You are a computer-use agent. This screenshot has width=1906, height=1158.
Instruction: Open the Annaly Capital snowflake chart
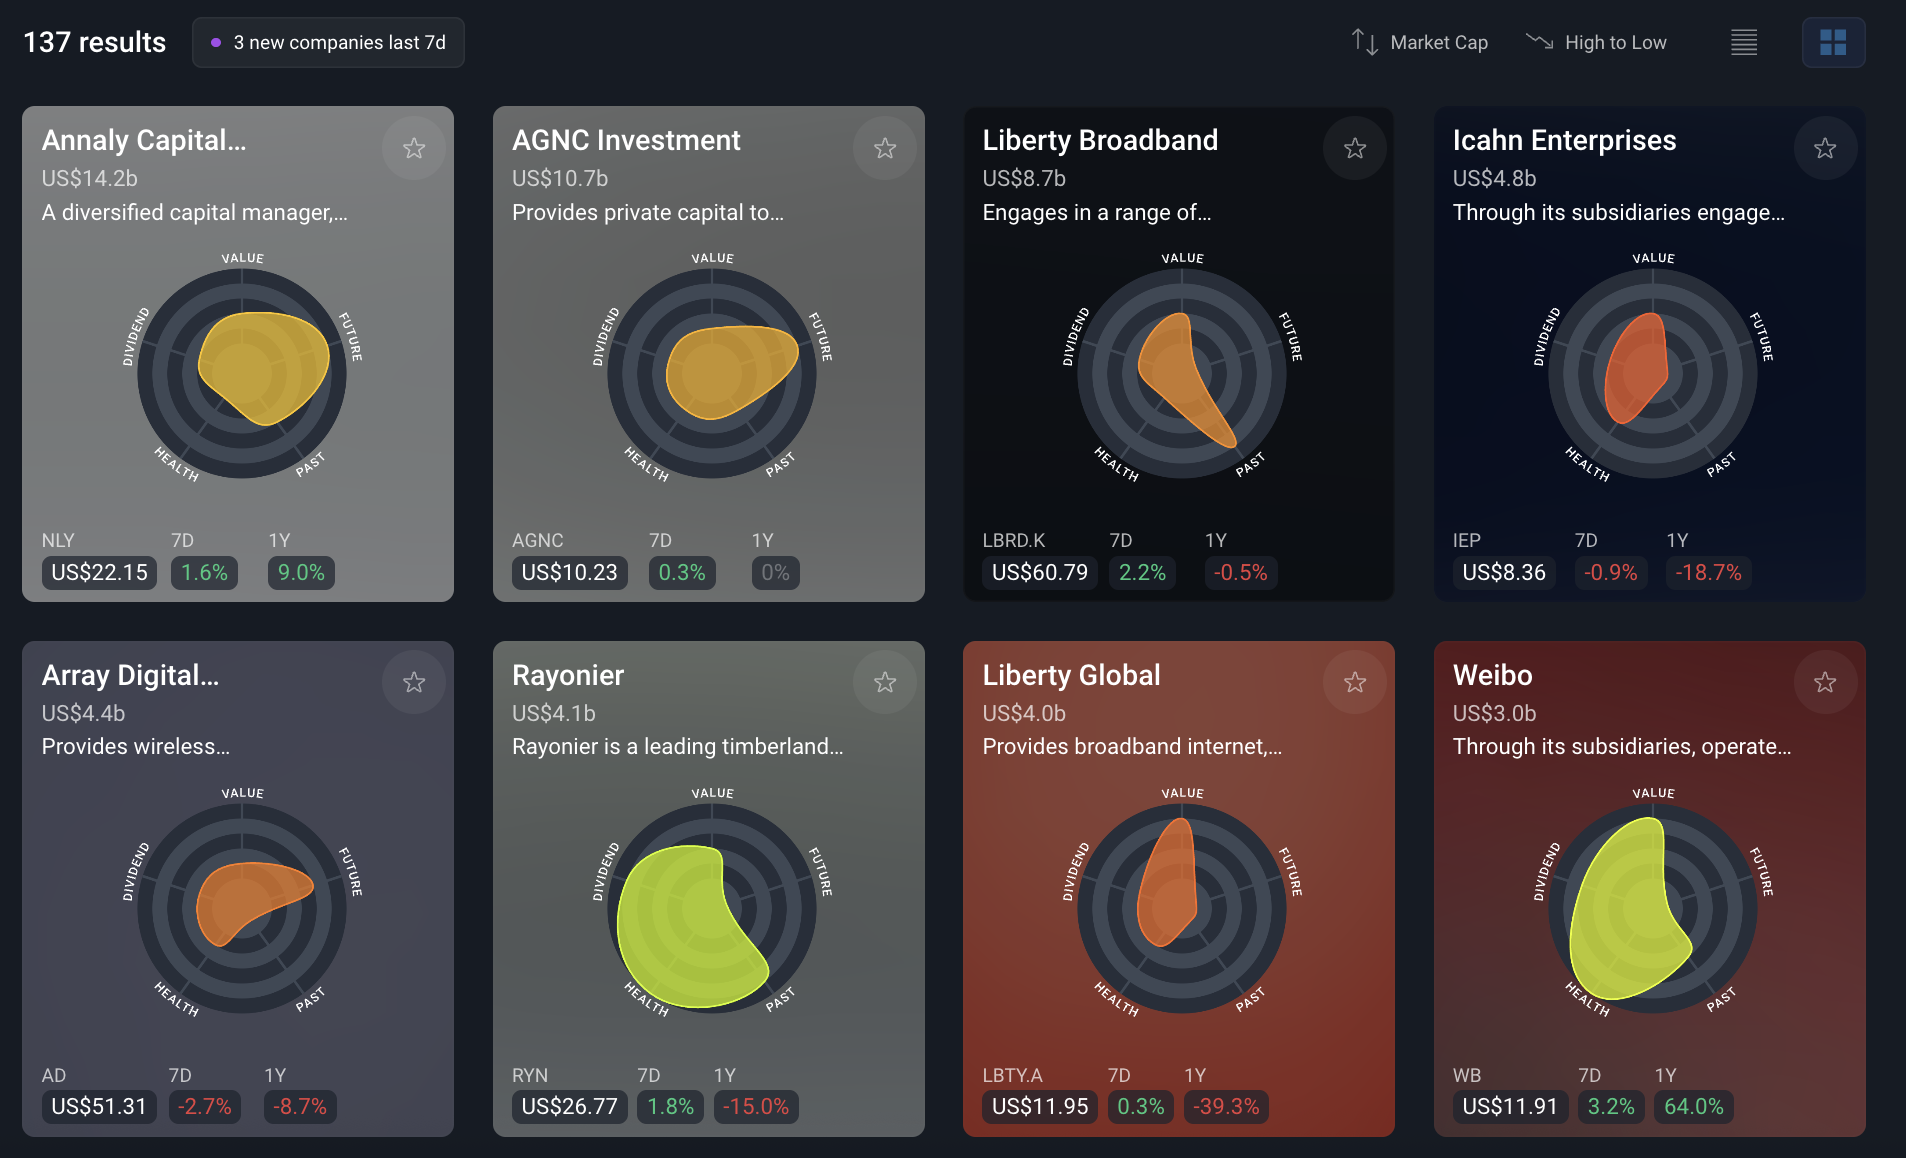[242, 373]
